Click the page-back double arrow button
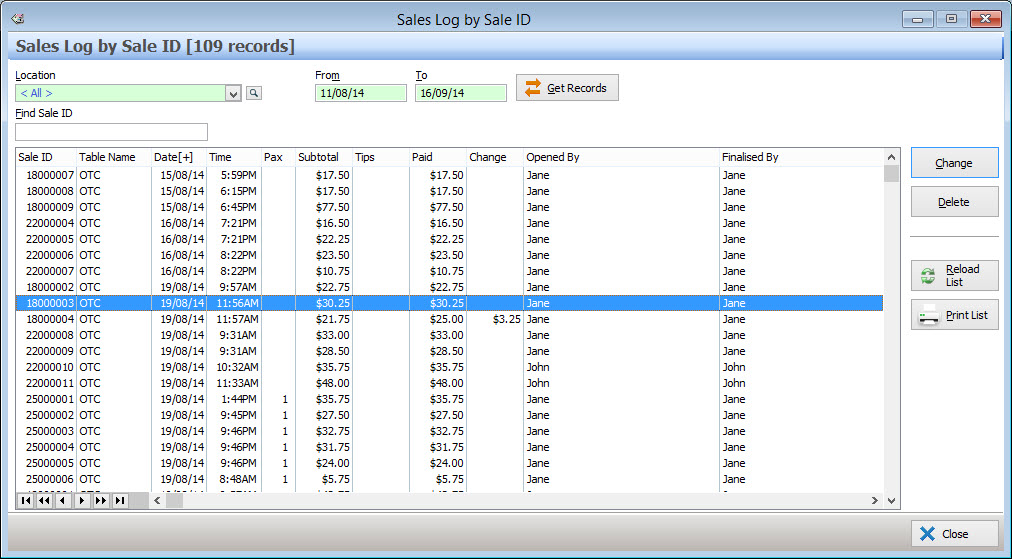This screenshot has height=559, width=1012. coord(44,500)
